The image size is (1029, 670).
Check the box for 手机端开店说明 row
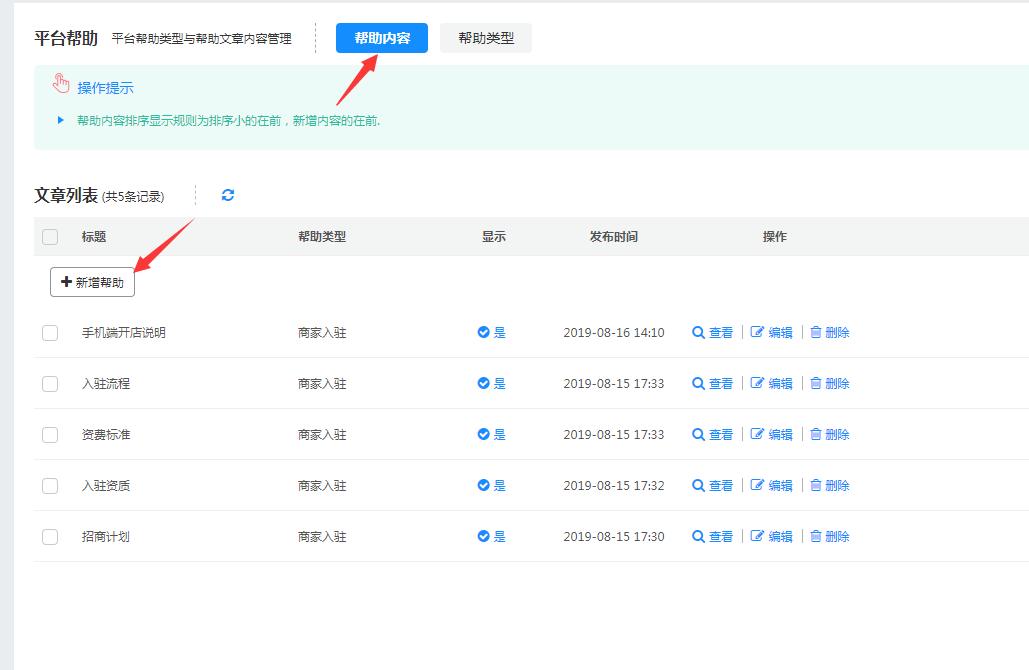click(x=50, y=333)
